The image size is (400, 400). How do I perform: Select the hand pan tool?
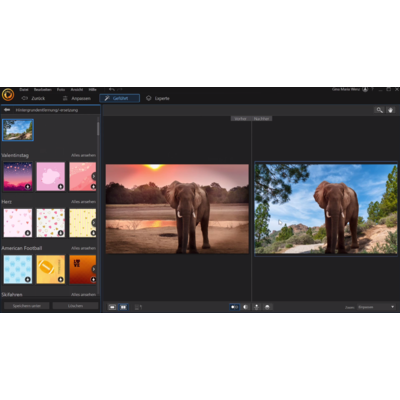click(391, 110)
